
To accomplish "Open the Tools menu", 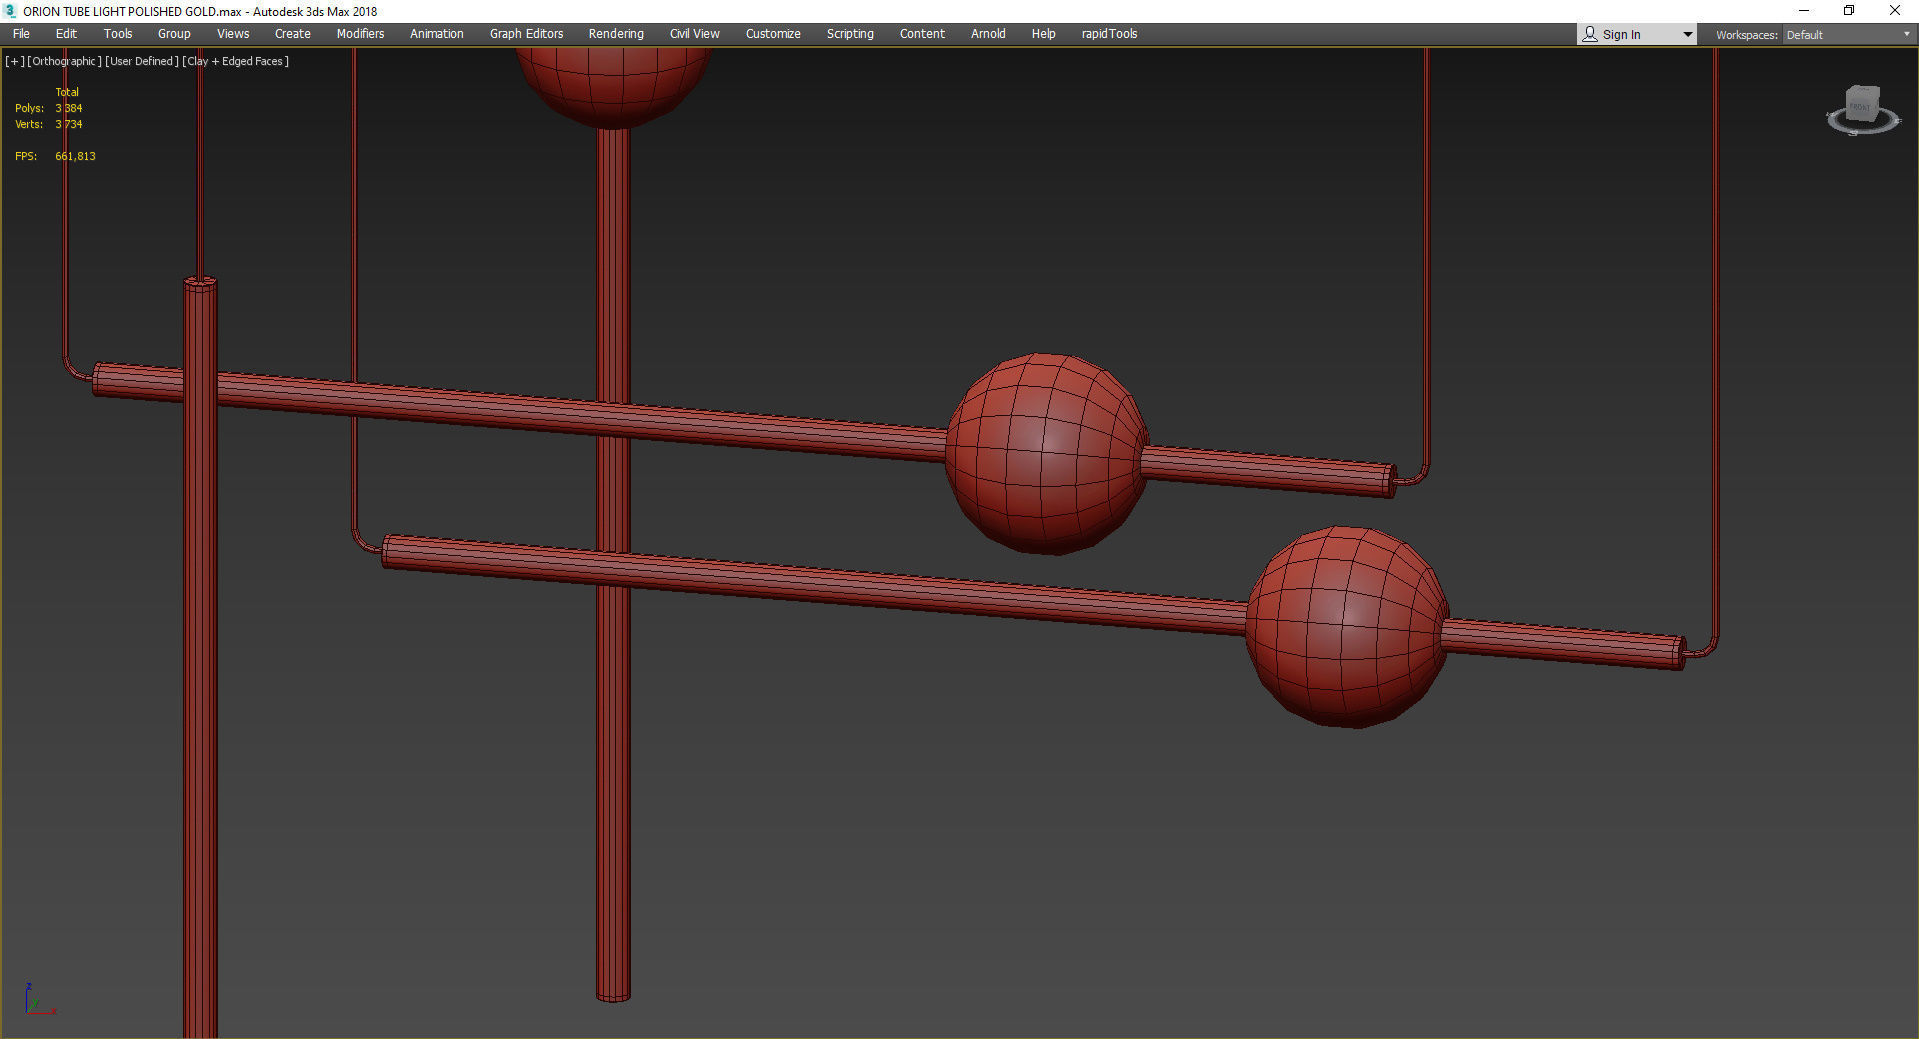I will [118, 34].
